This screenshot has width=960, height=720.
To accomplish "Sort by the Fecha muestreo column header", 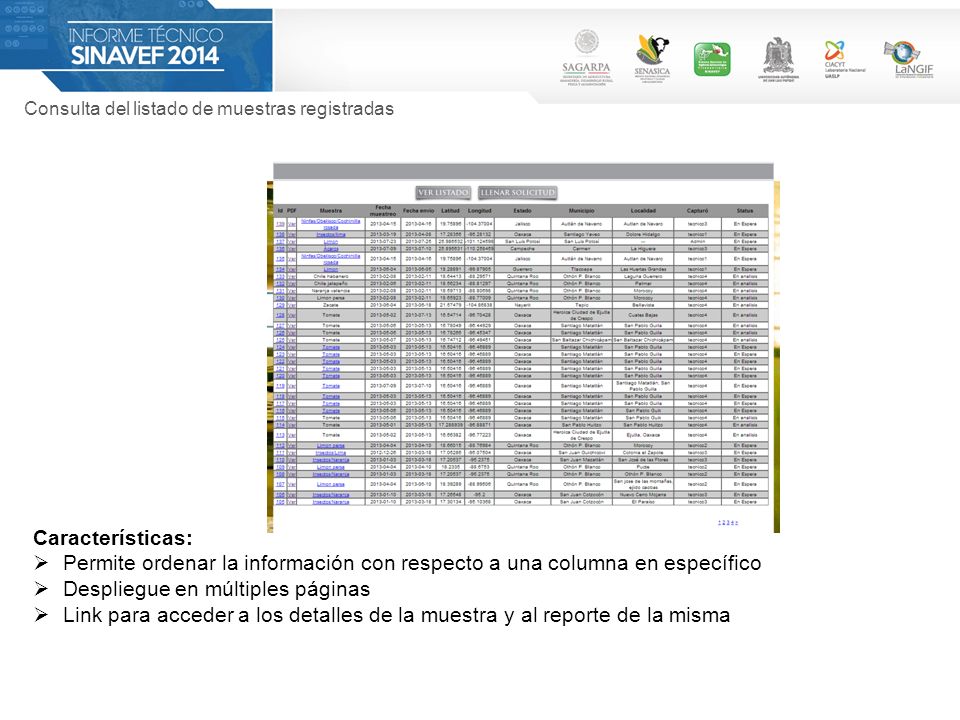I will (383, 211).
